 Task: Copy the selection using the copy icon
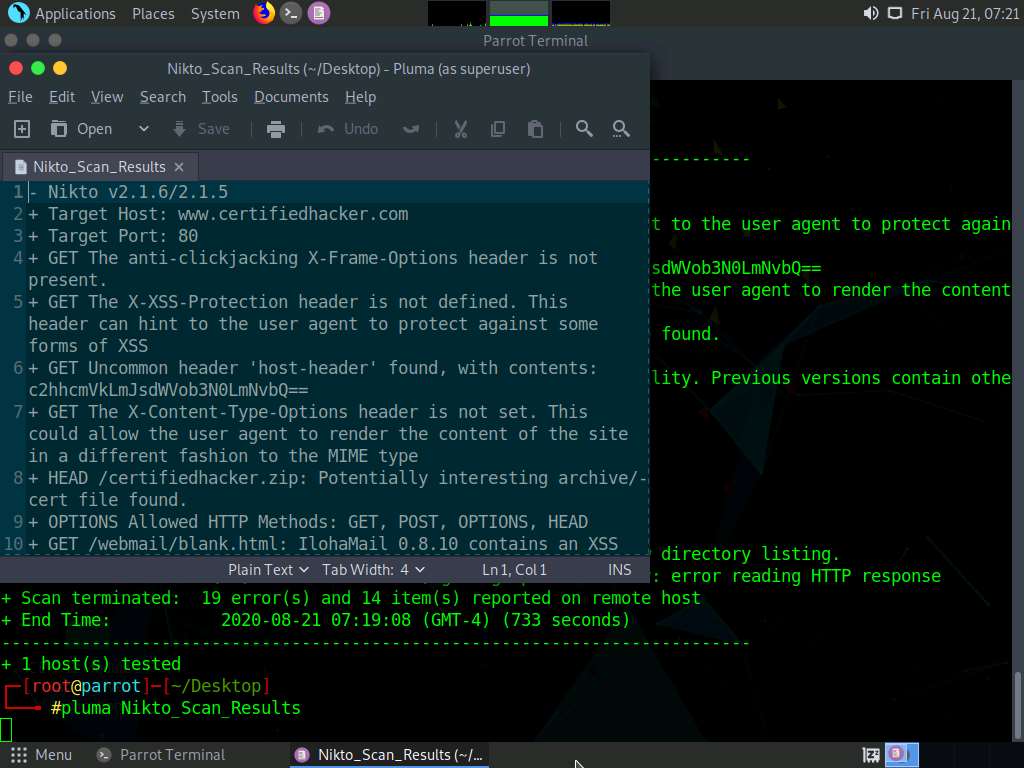coord(498,129)
